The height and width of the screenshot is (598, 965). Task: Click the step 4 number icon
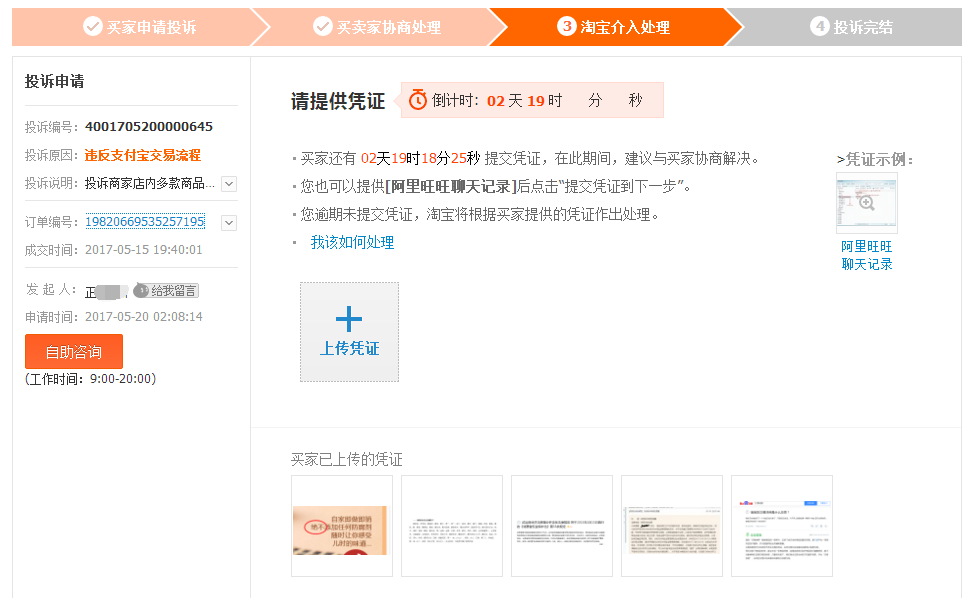819,26
